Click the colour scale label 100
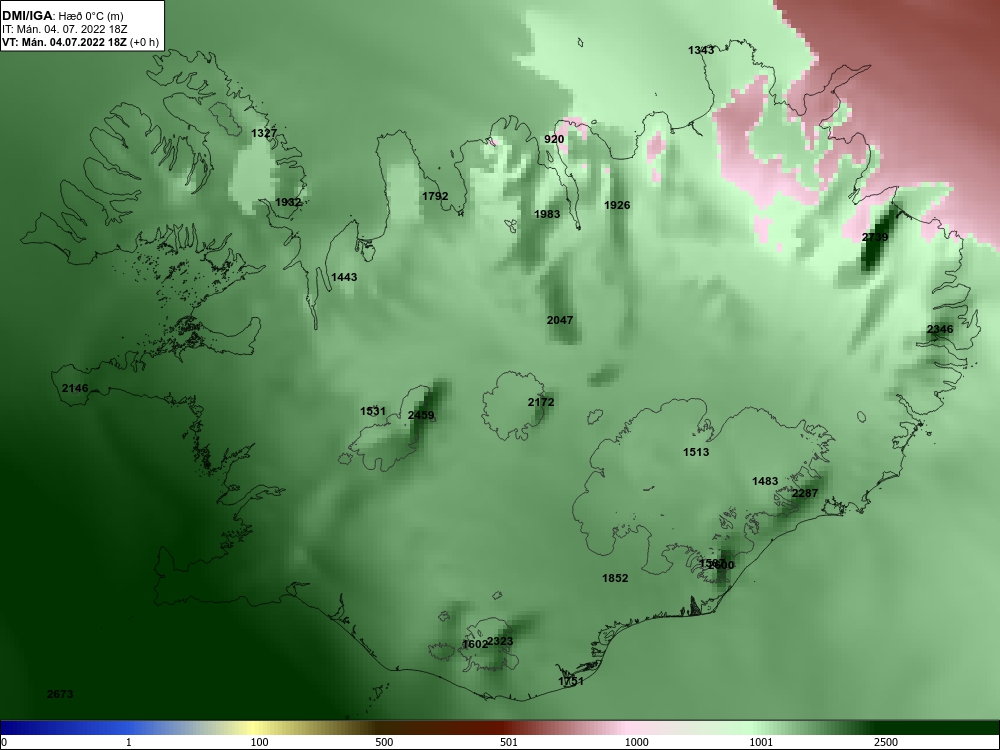Image resolution: width=1000 pixels, height=750 pixels. click(x=259, y=742)
